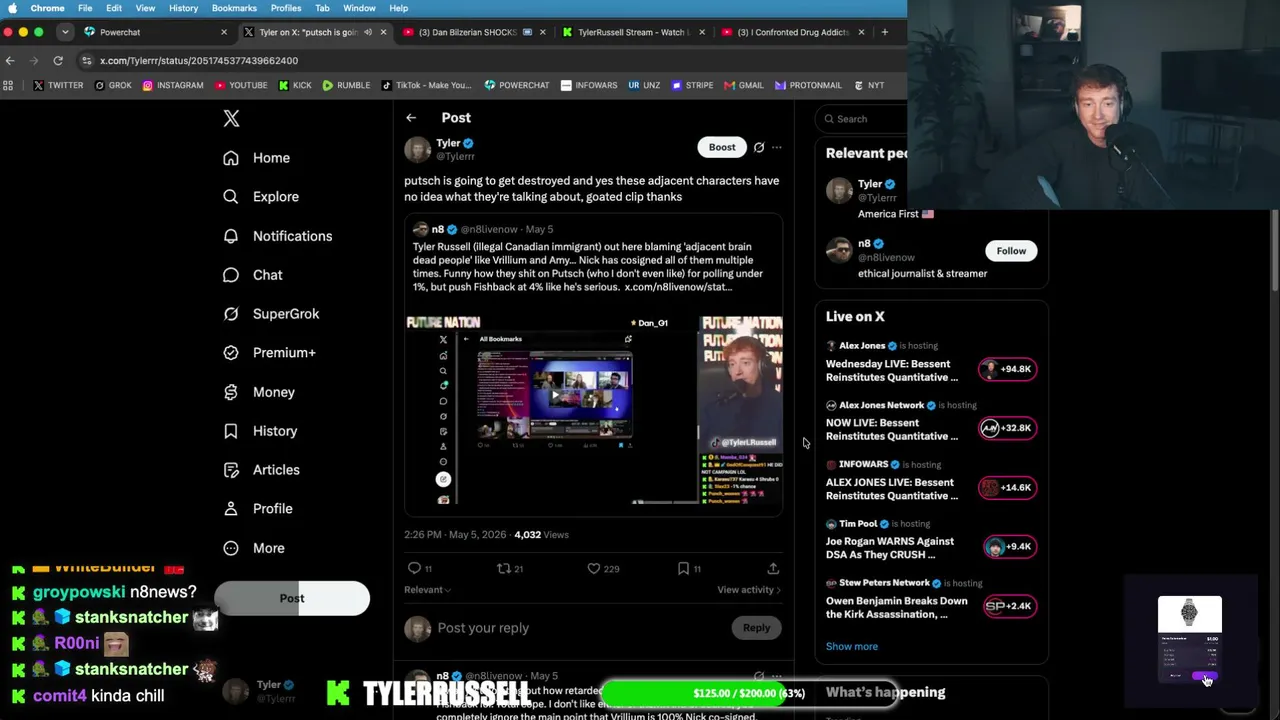Open a new Chrome tab with plus
The image size is (1280, 720).
point(884,32)
